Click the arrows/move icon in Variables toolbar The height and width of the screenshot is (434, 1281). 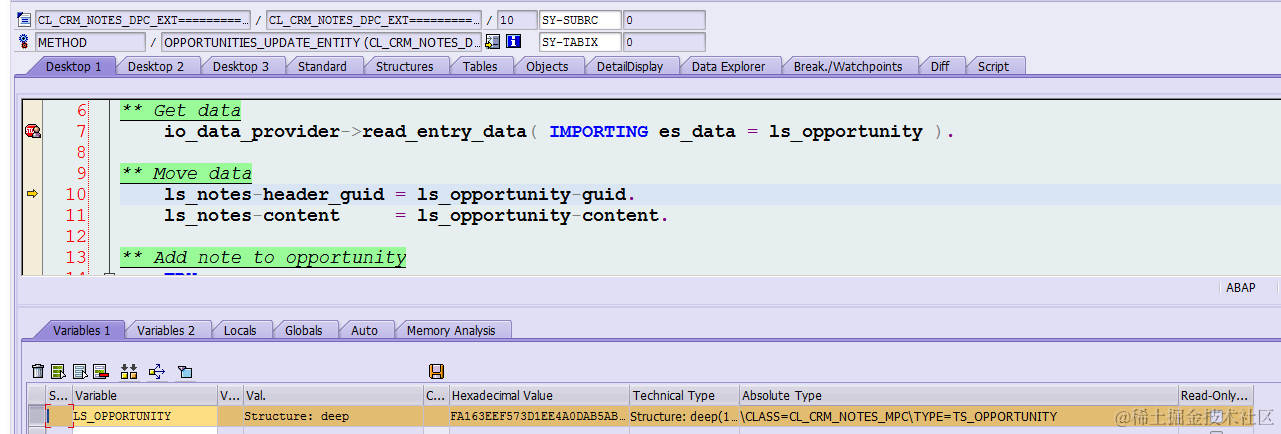156,371
